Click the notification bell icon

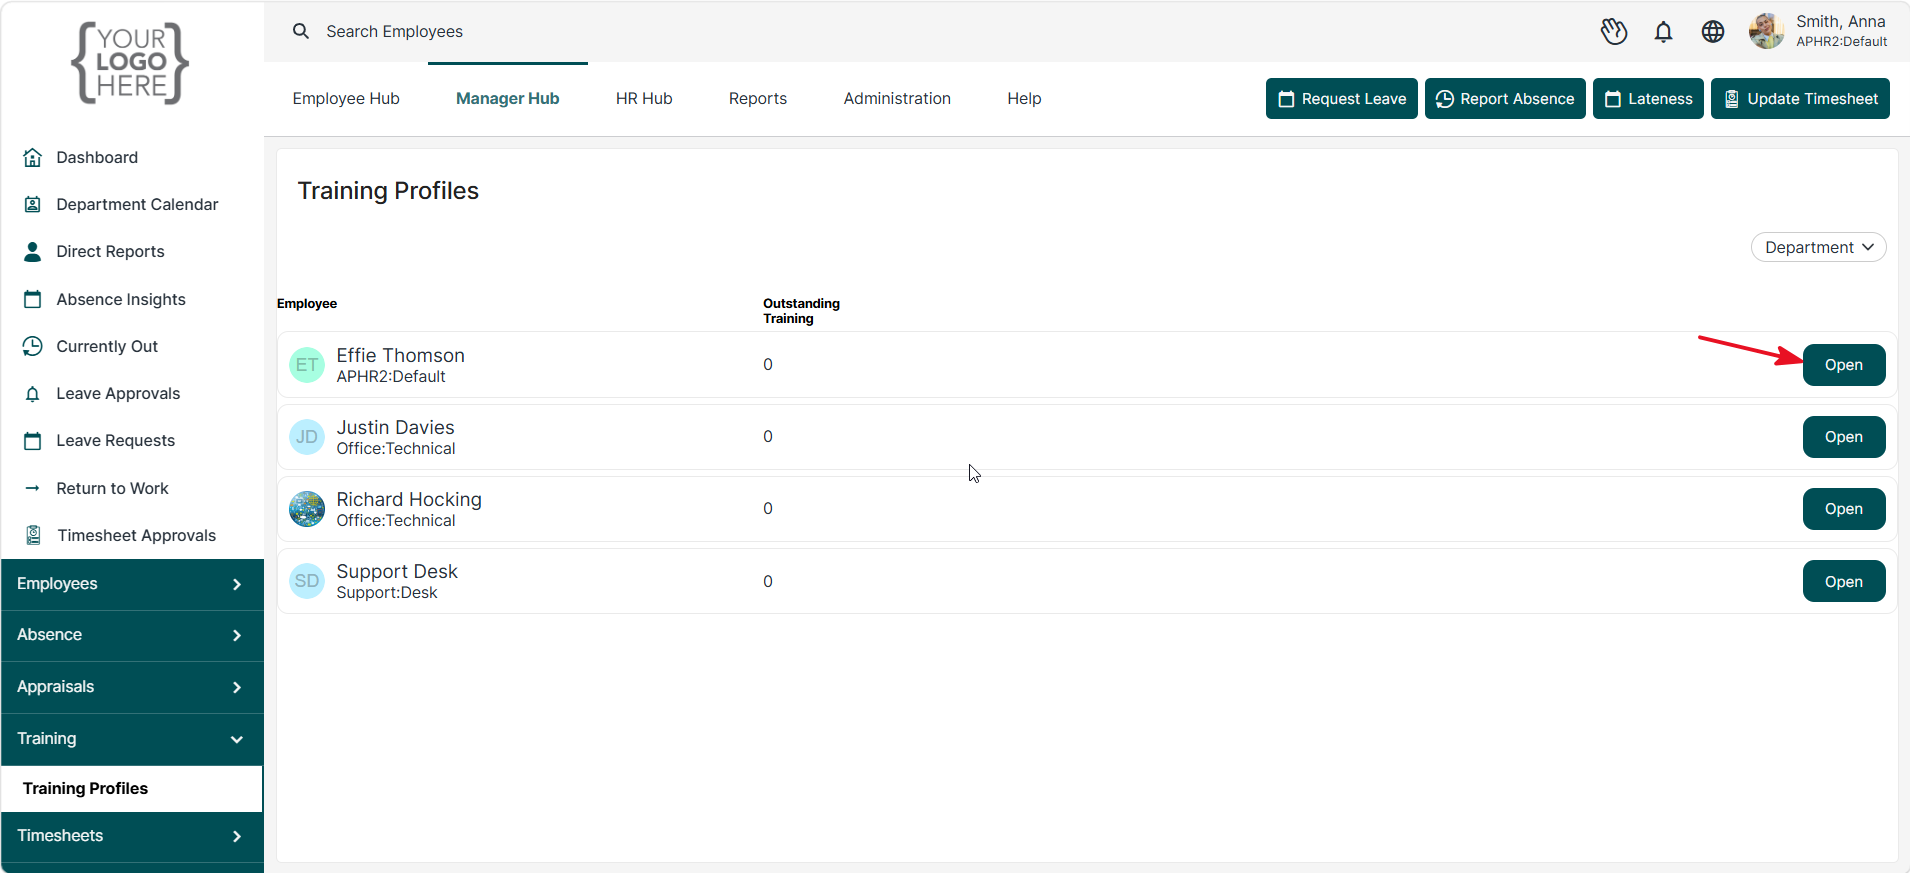[1663, 32]
